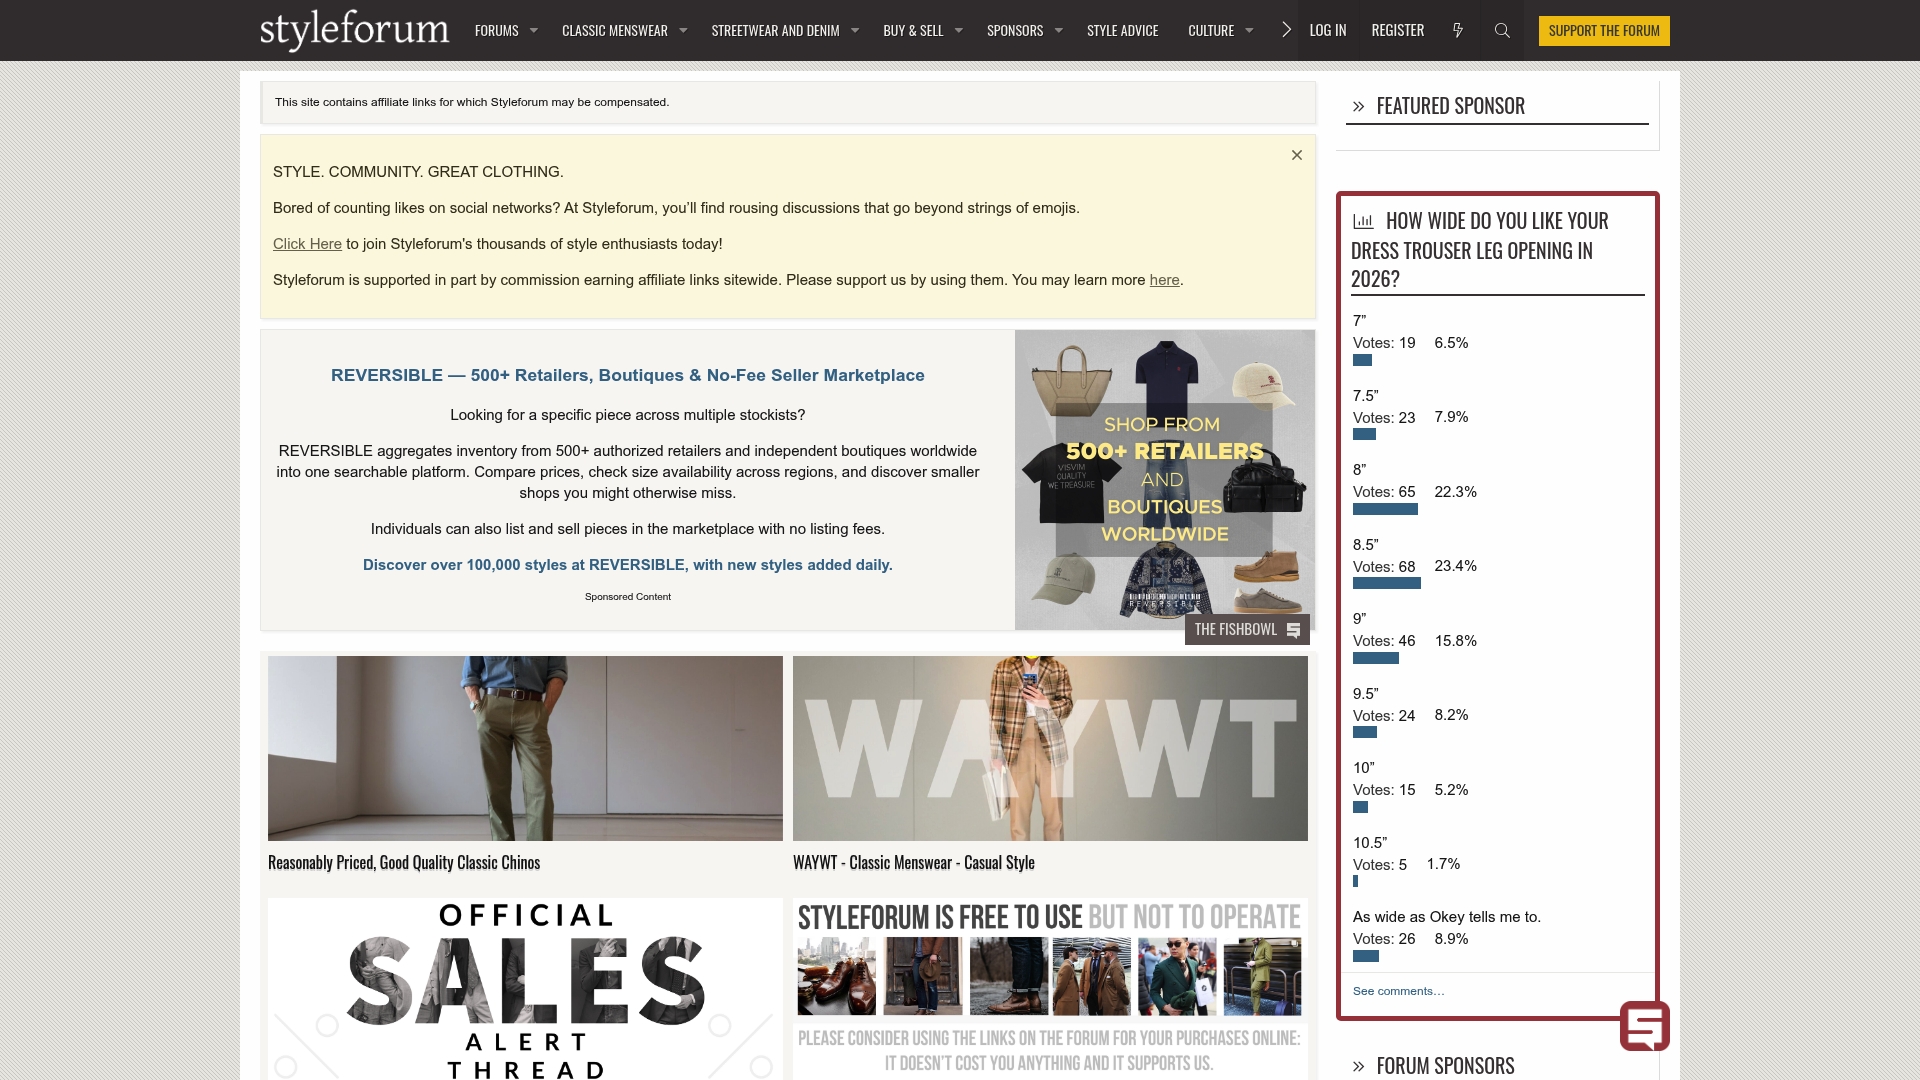Go to the Styleforum logo homepage

pos(354,30)
